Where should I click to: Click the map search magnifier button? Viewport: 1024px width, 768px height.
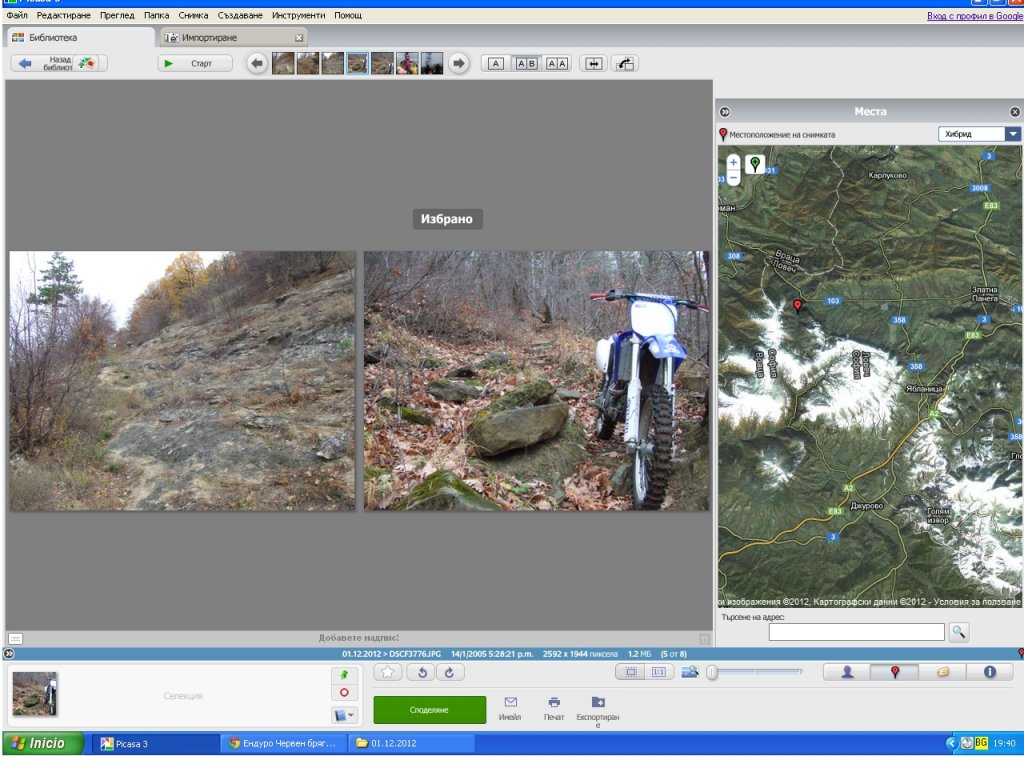click(958, 632)
